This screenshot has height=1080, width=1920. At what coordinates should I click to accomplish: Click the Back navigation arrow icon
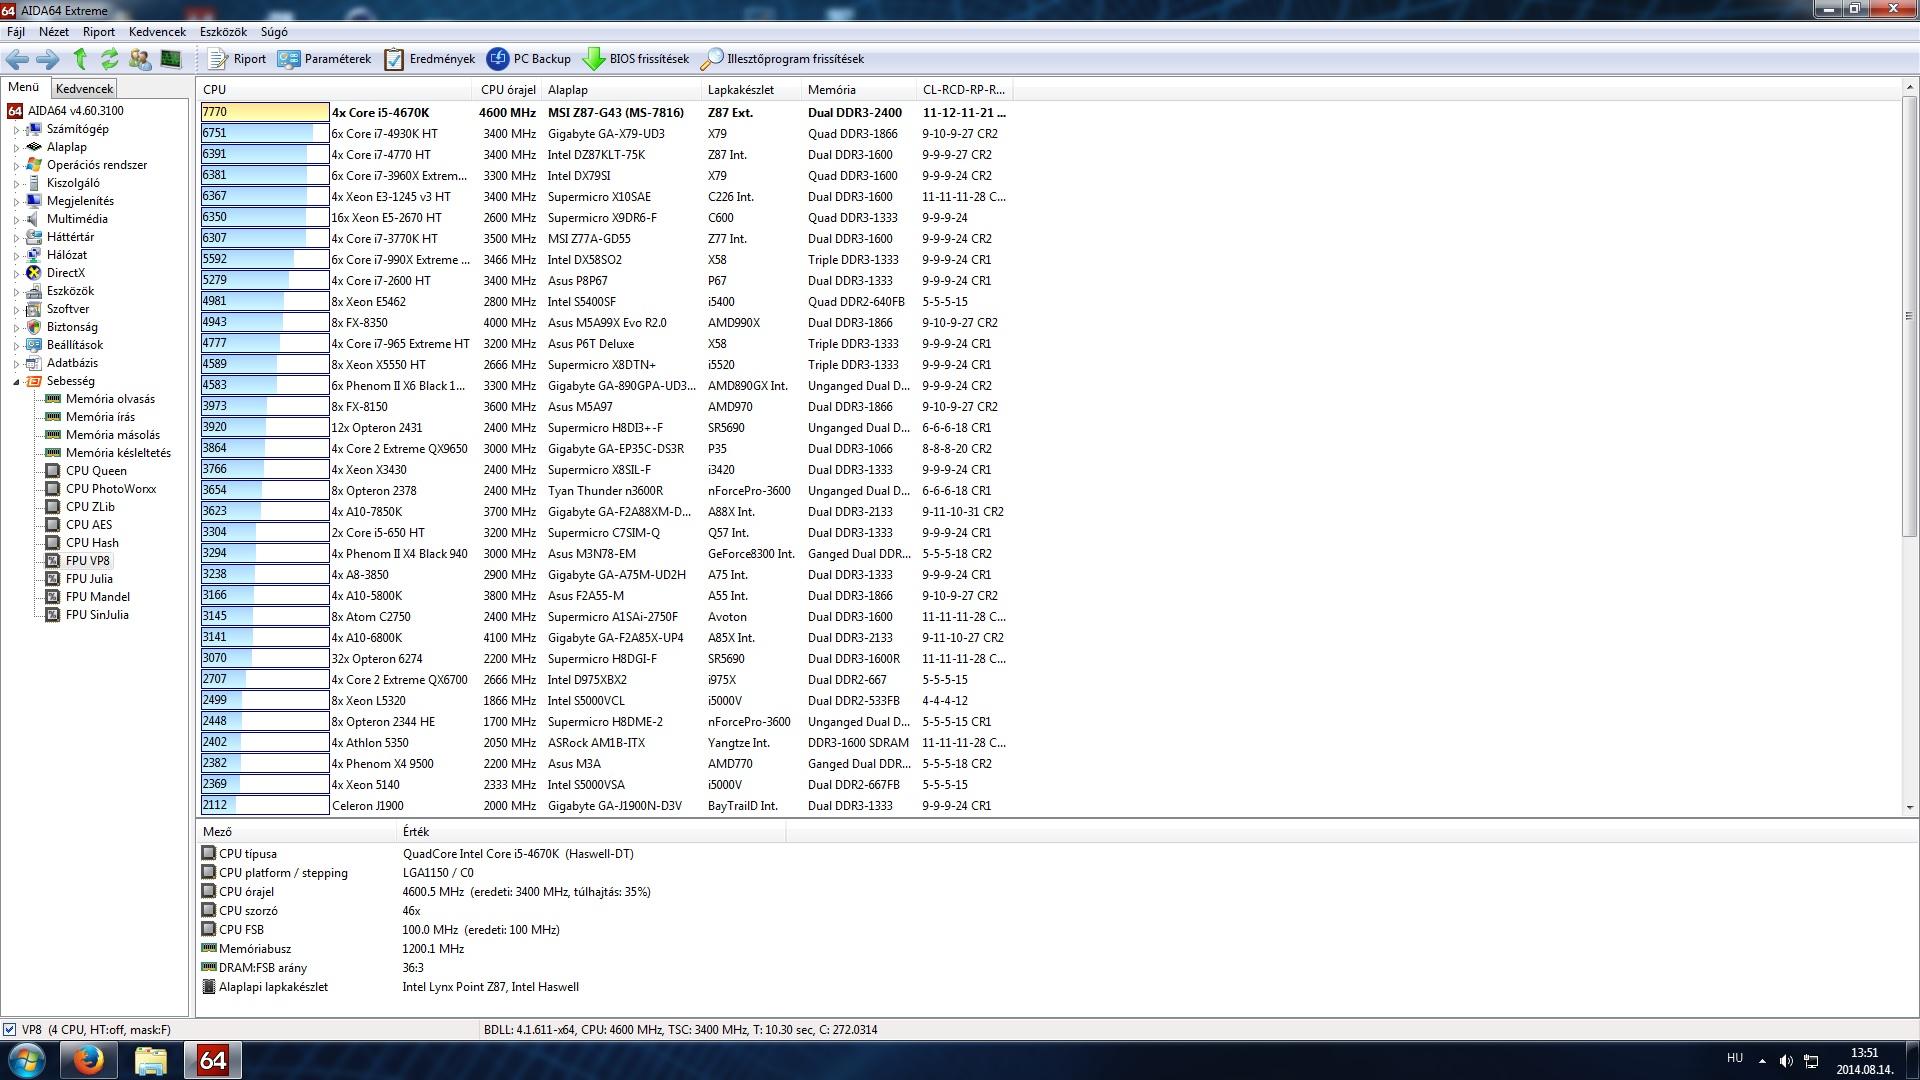pyautogui.click(x=17, y=59)
